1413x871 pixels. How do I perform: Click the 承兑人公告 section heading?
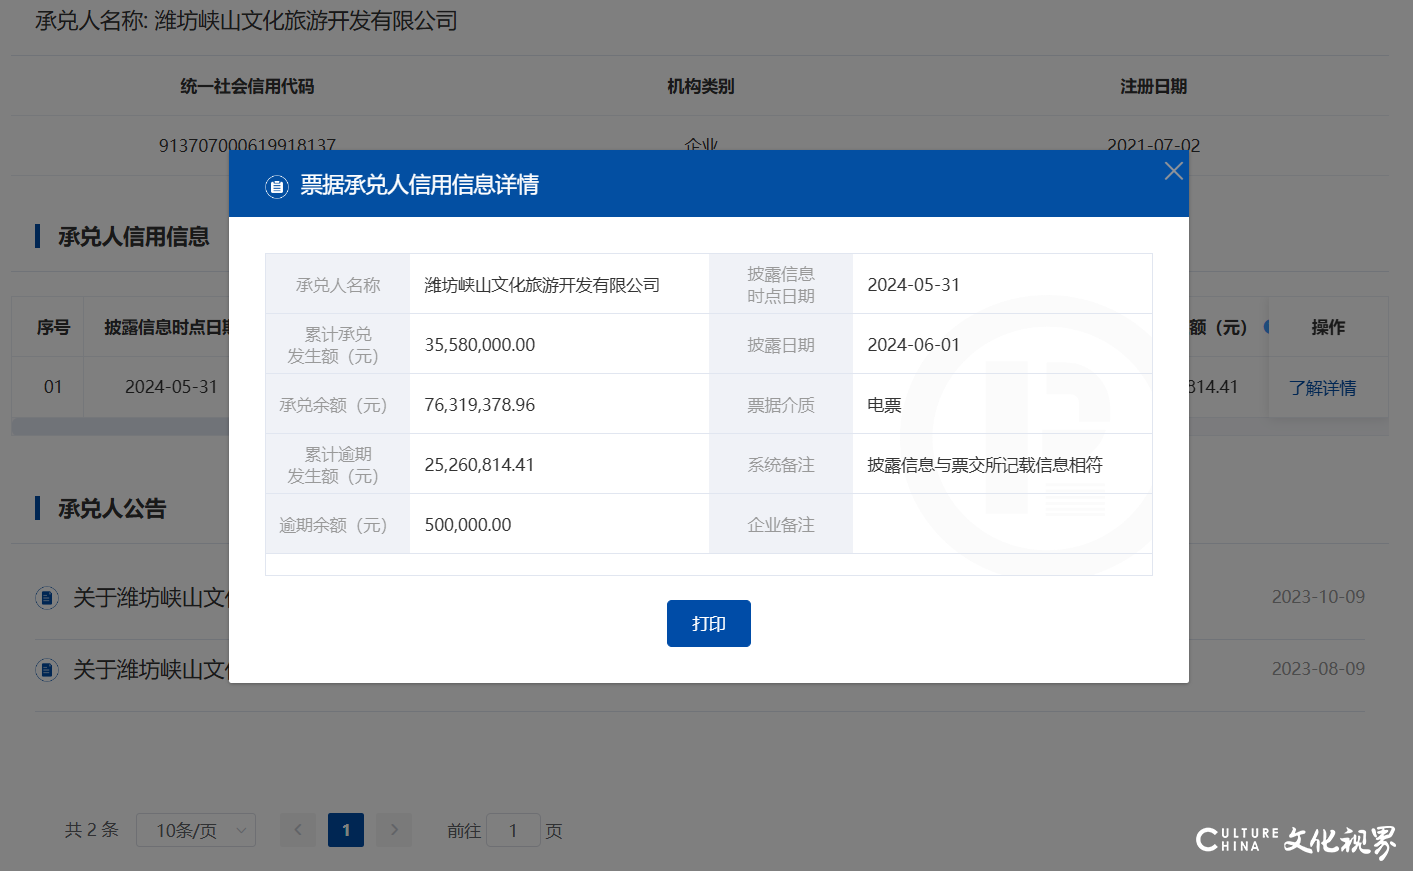coord(112,509)
